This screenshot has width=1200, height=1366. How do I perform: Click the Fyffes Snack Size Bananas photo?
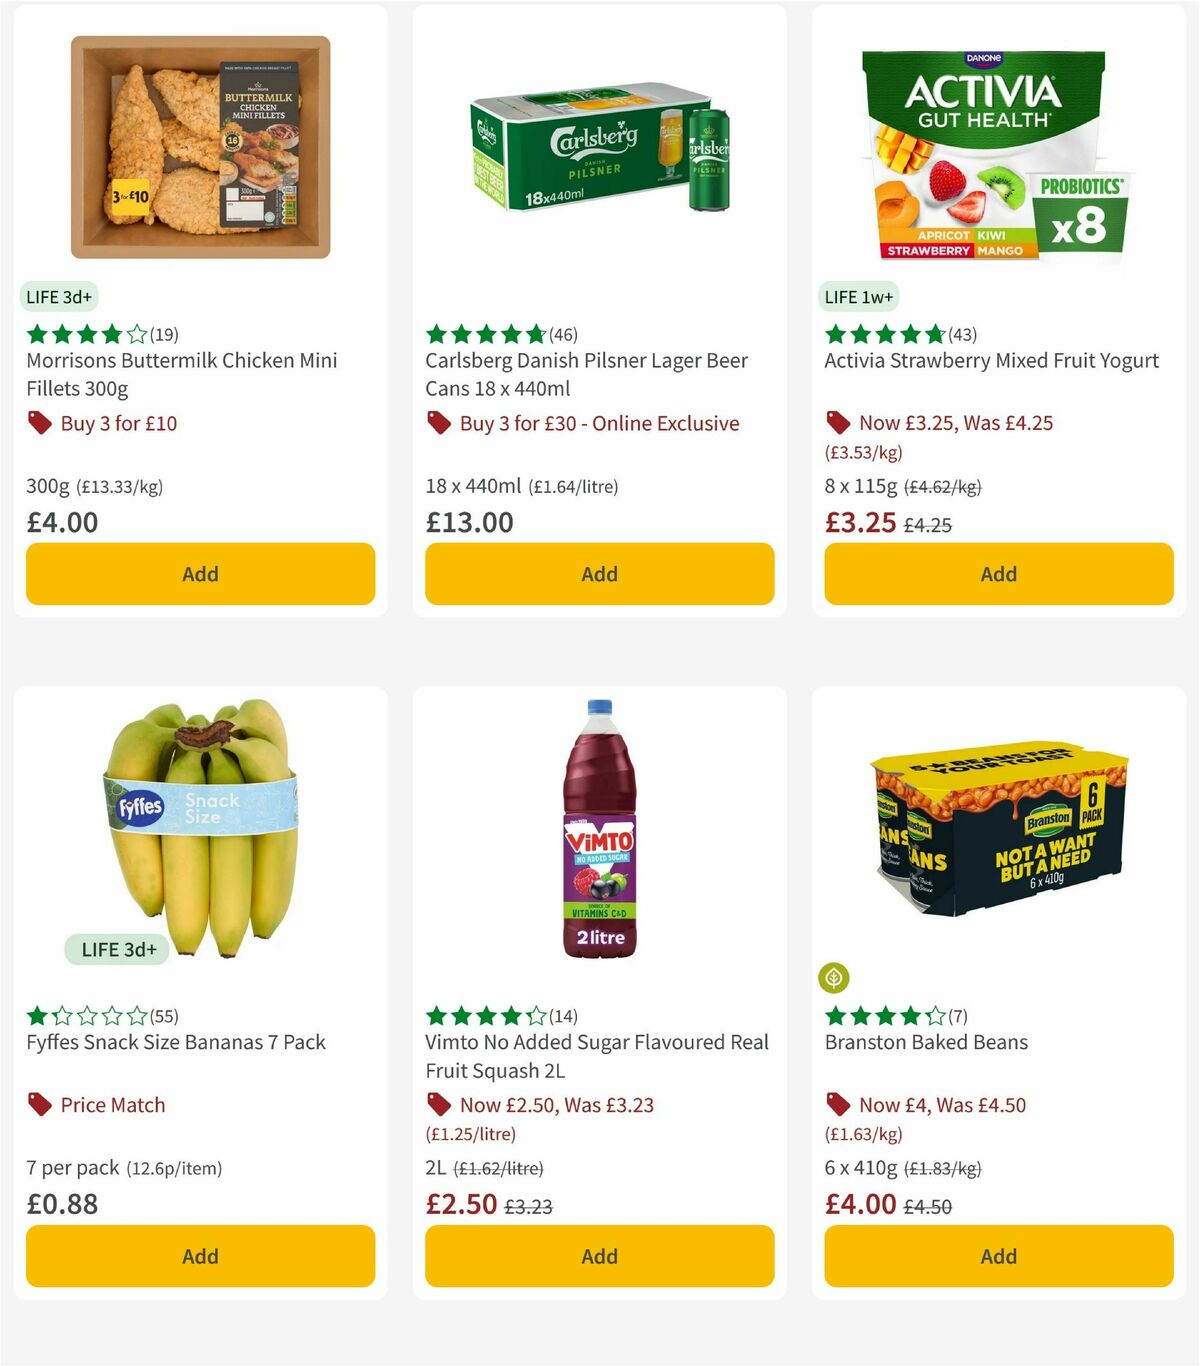coord(200,830)
